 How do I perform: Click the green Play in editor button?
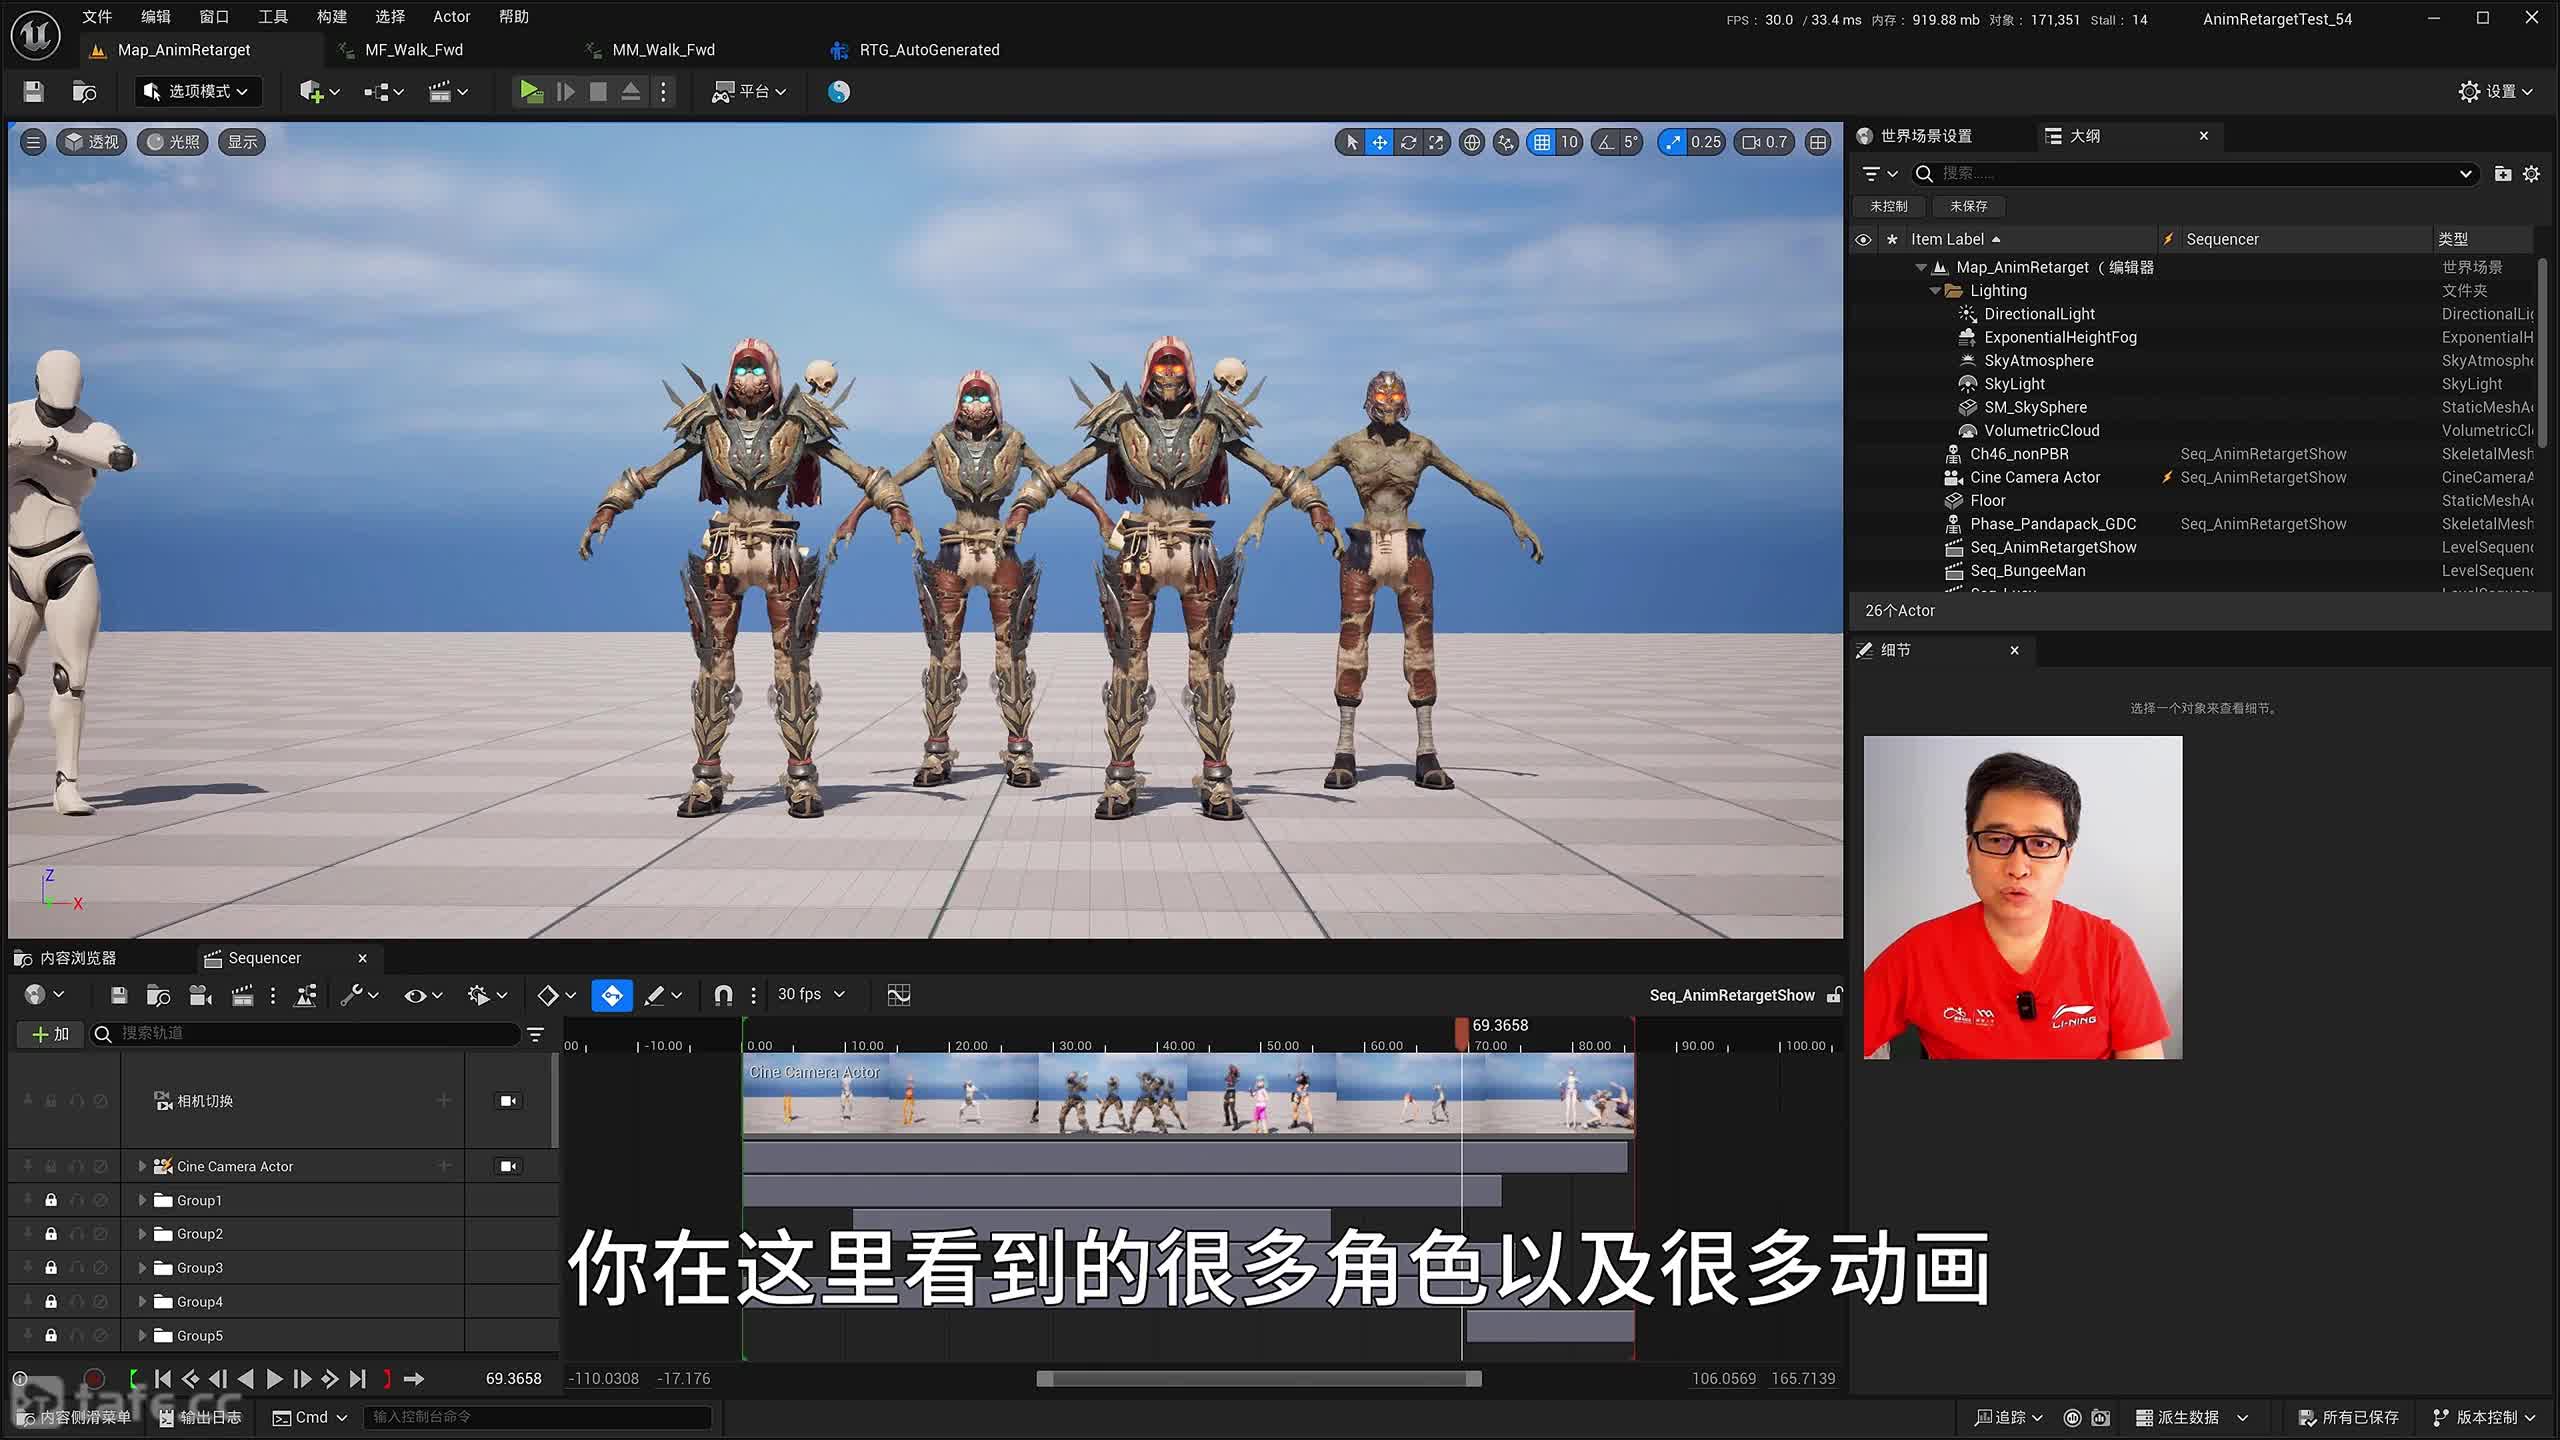pos(531,92)
